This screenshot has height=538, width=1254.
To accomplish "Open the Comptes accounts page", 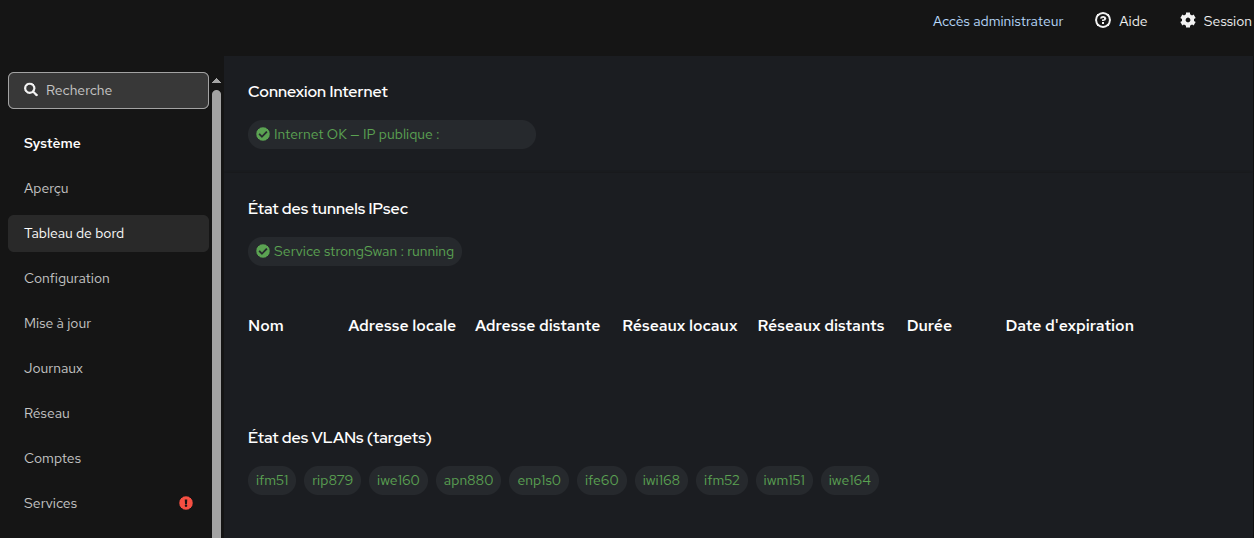I will (108, 458).
